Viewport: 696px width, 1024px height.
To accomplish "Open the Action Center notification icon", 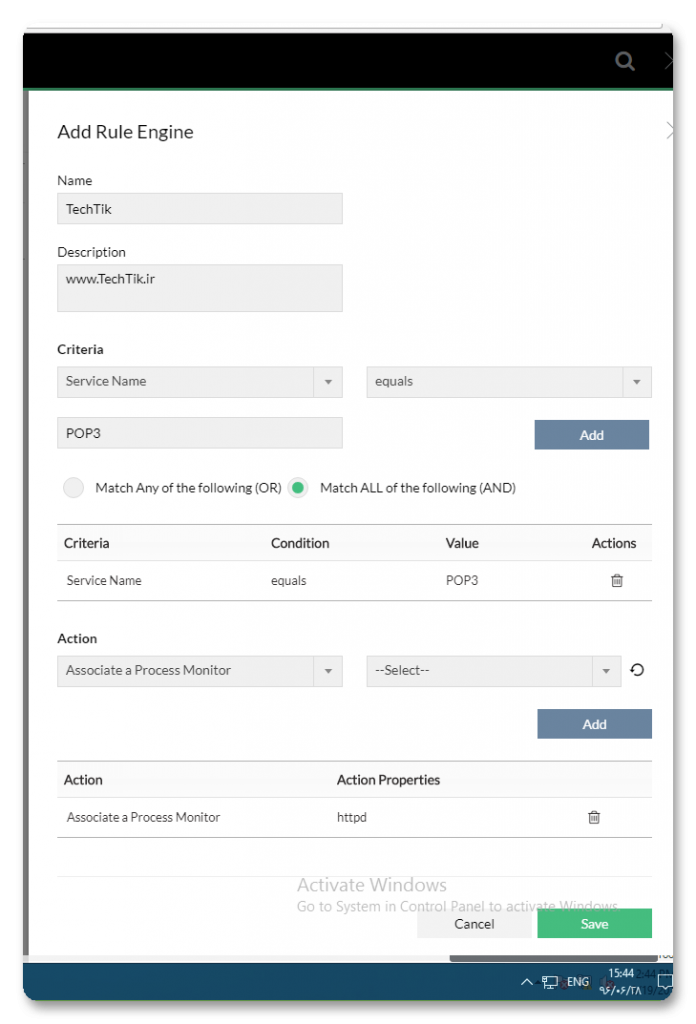I will tap(664, 982).
